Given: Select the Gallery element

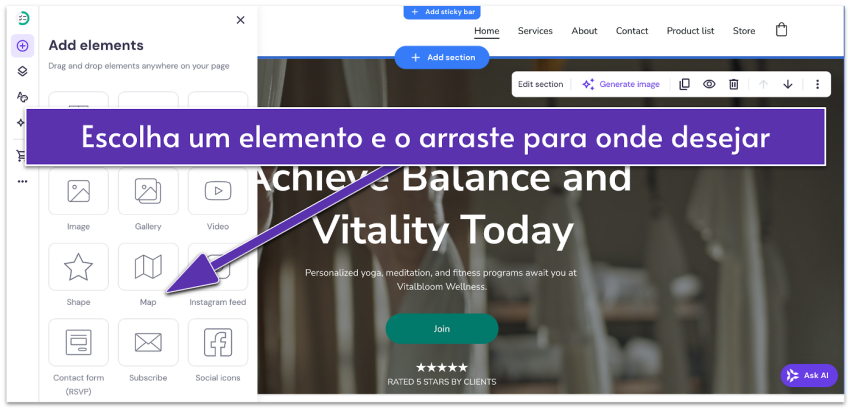Looking at the screenshot, I should (x=148, y=191).
